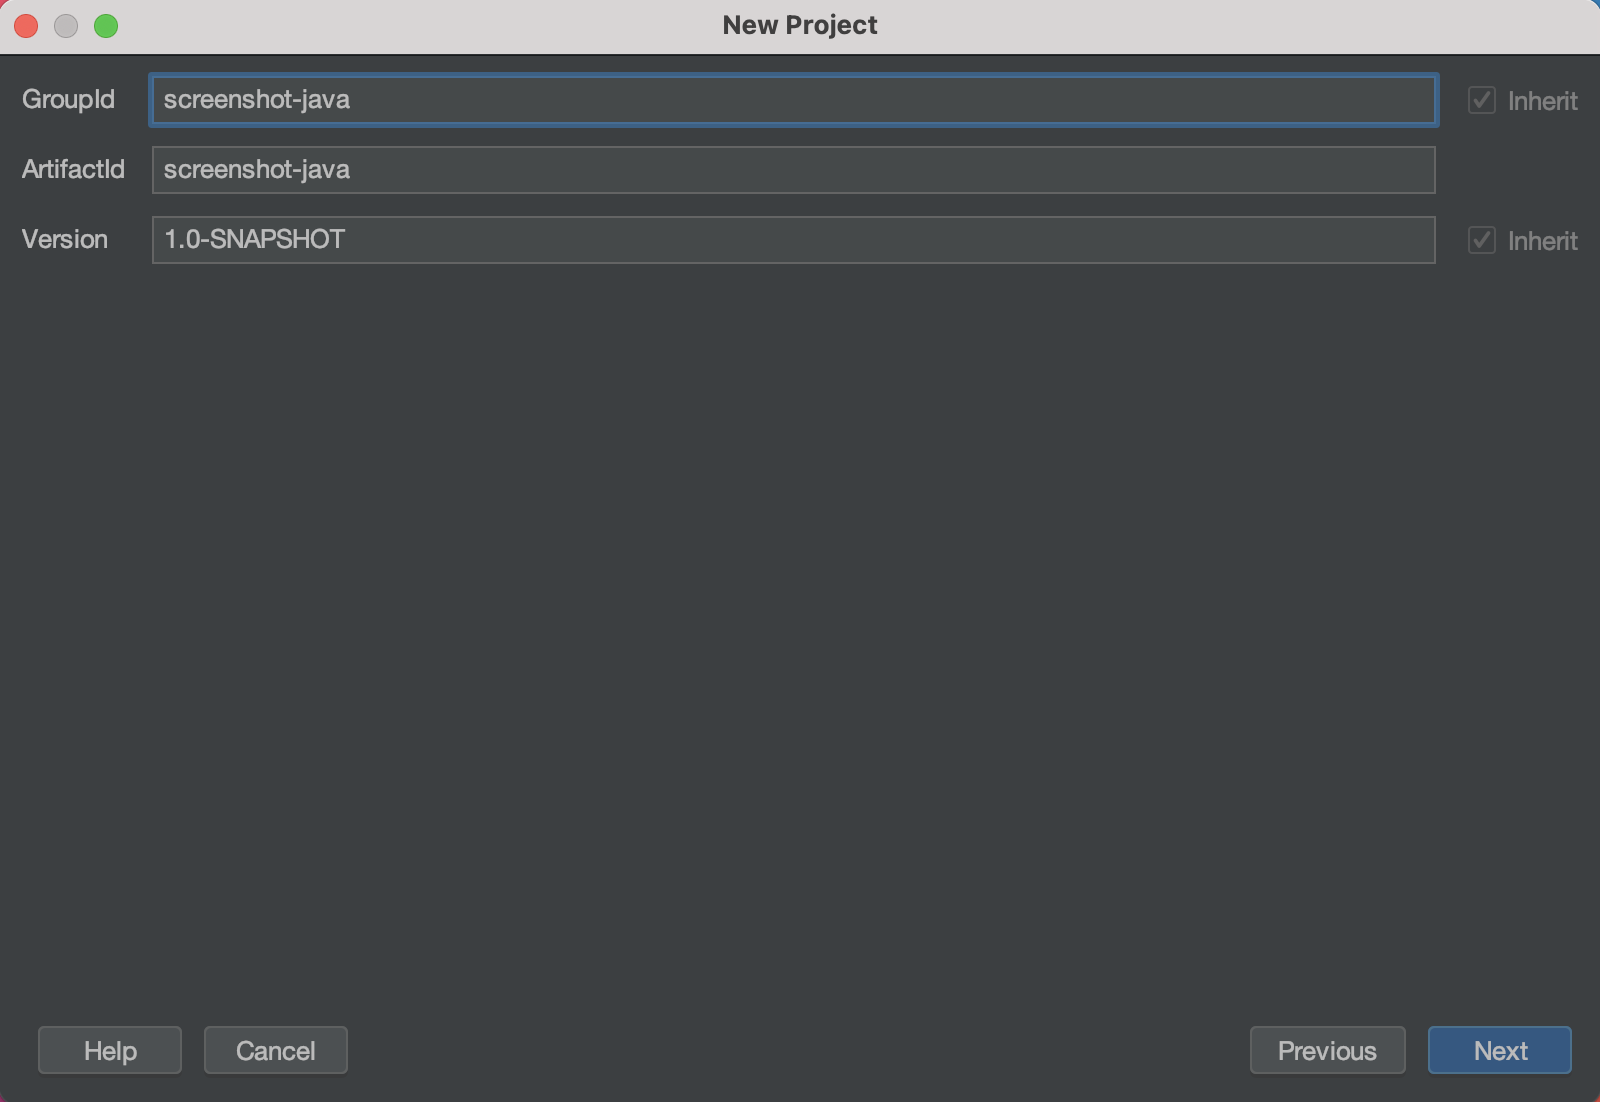Click the Inherit label beside Version
1600x1102 pixels.
point(1542,241)
